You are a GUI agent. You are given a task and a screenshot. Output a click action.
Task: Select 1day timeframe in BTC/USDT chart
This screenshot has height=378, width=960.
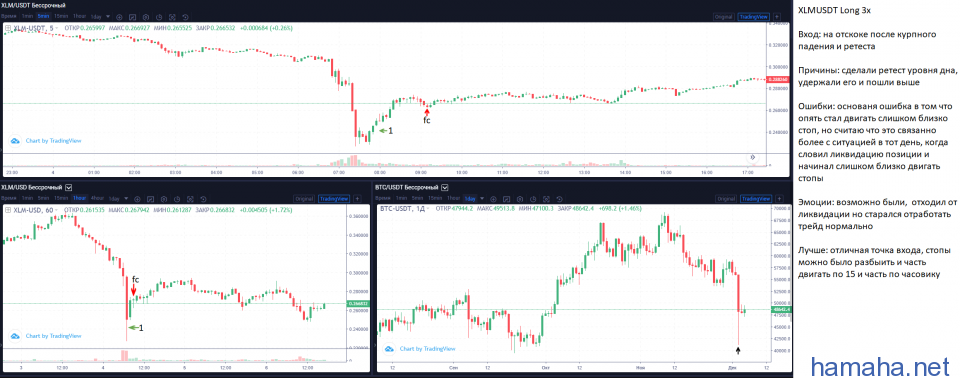tap(470, 199)
